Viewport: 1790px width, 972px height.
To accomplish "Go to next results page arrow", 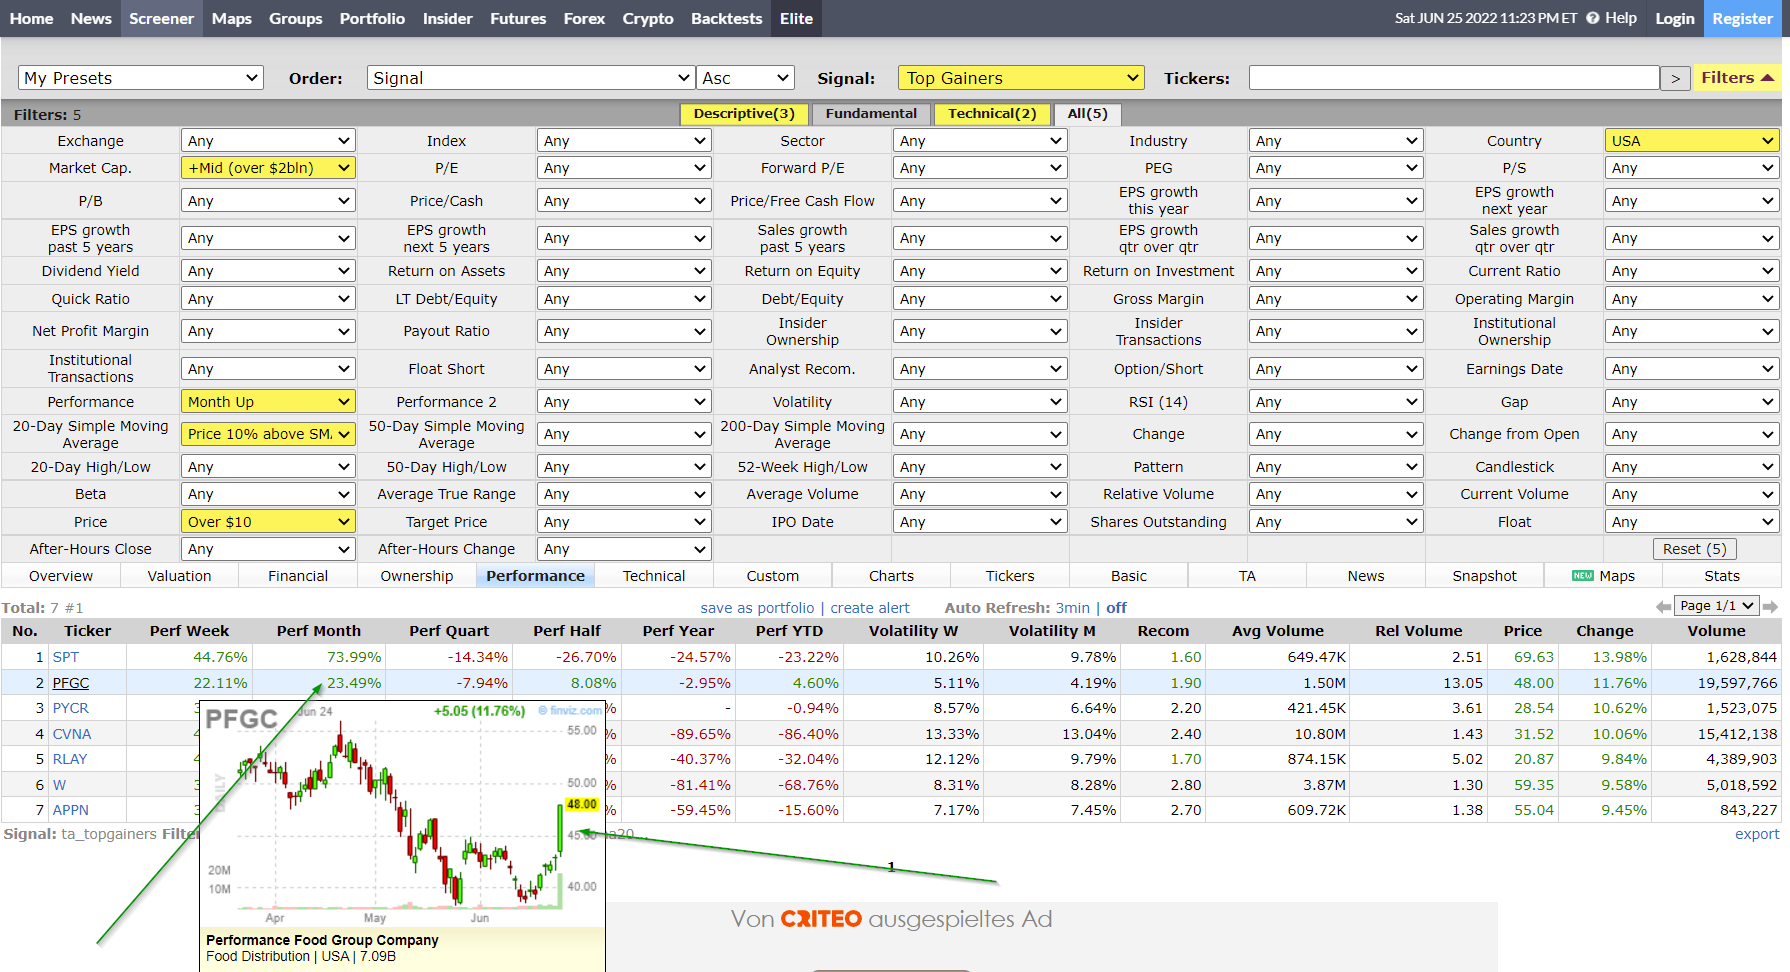I will (1770, 606).
